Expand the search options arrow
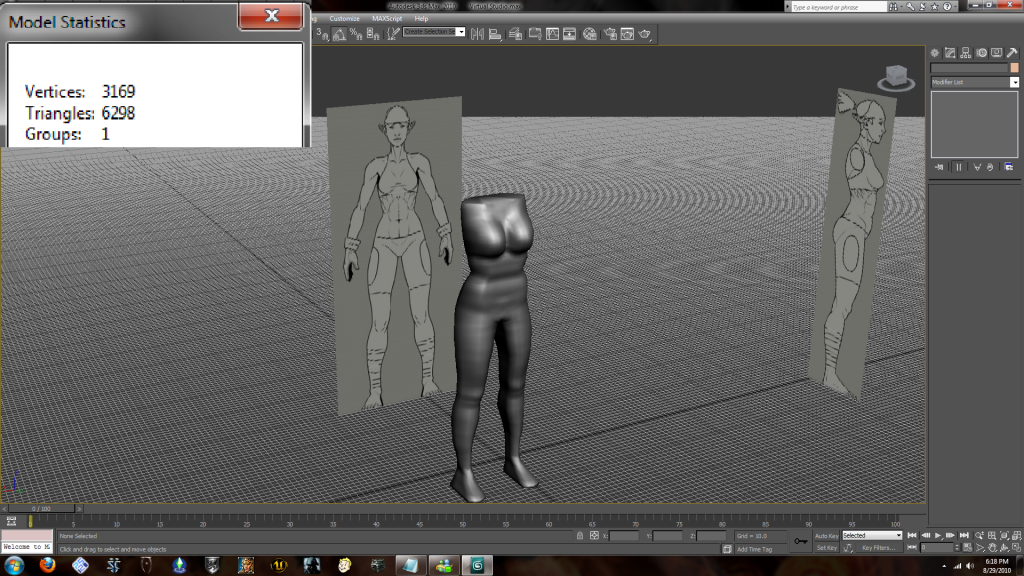Image resolution: width=1024 pixels, height=576 pixels. pyautogui.click(x=901, y=7)
